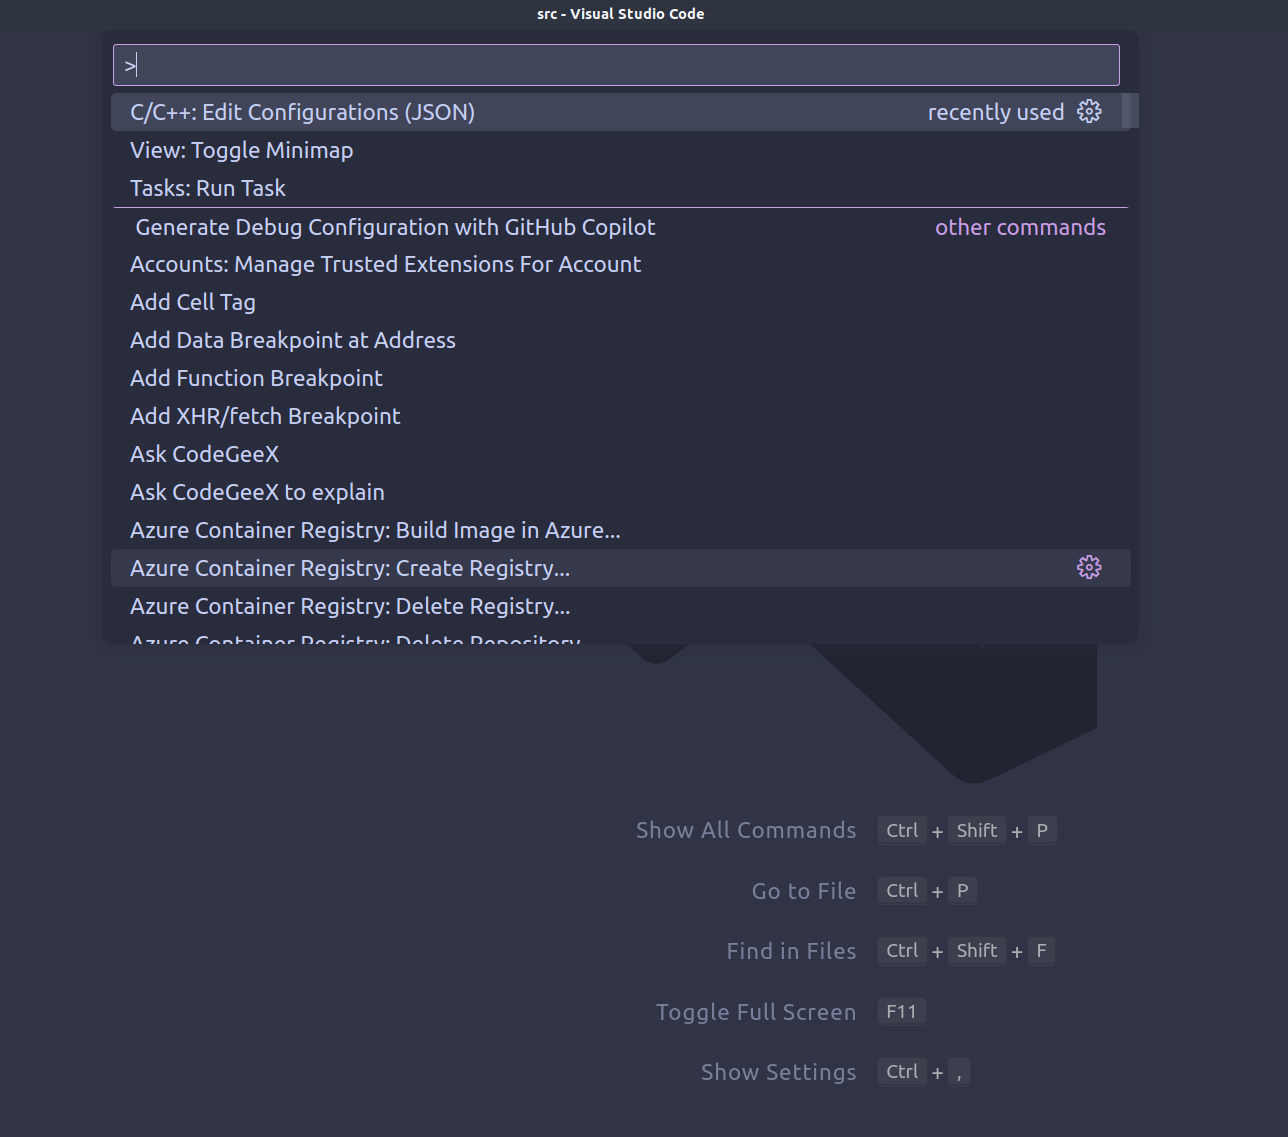Select Add Function Breakpoint command

(x=256, y=378)
